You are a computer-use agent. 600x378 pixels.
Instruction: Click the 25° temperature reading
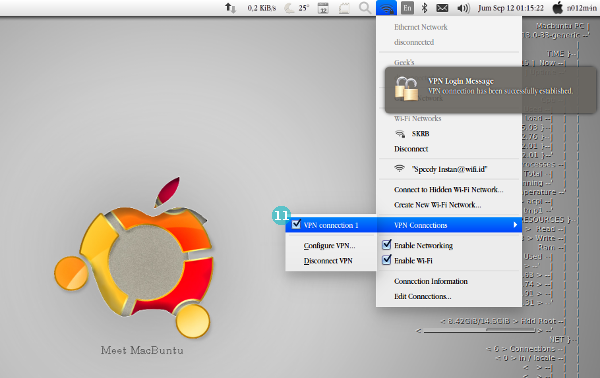pos(303,8)
